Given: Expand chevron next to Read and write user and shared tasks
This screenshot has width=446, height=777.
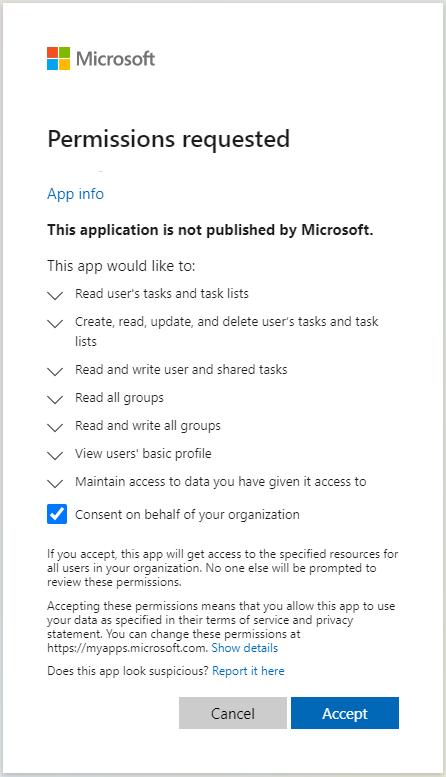Looking at the screenshot, I should [x=55, y=372].
